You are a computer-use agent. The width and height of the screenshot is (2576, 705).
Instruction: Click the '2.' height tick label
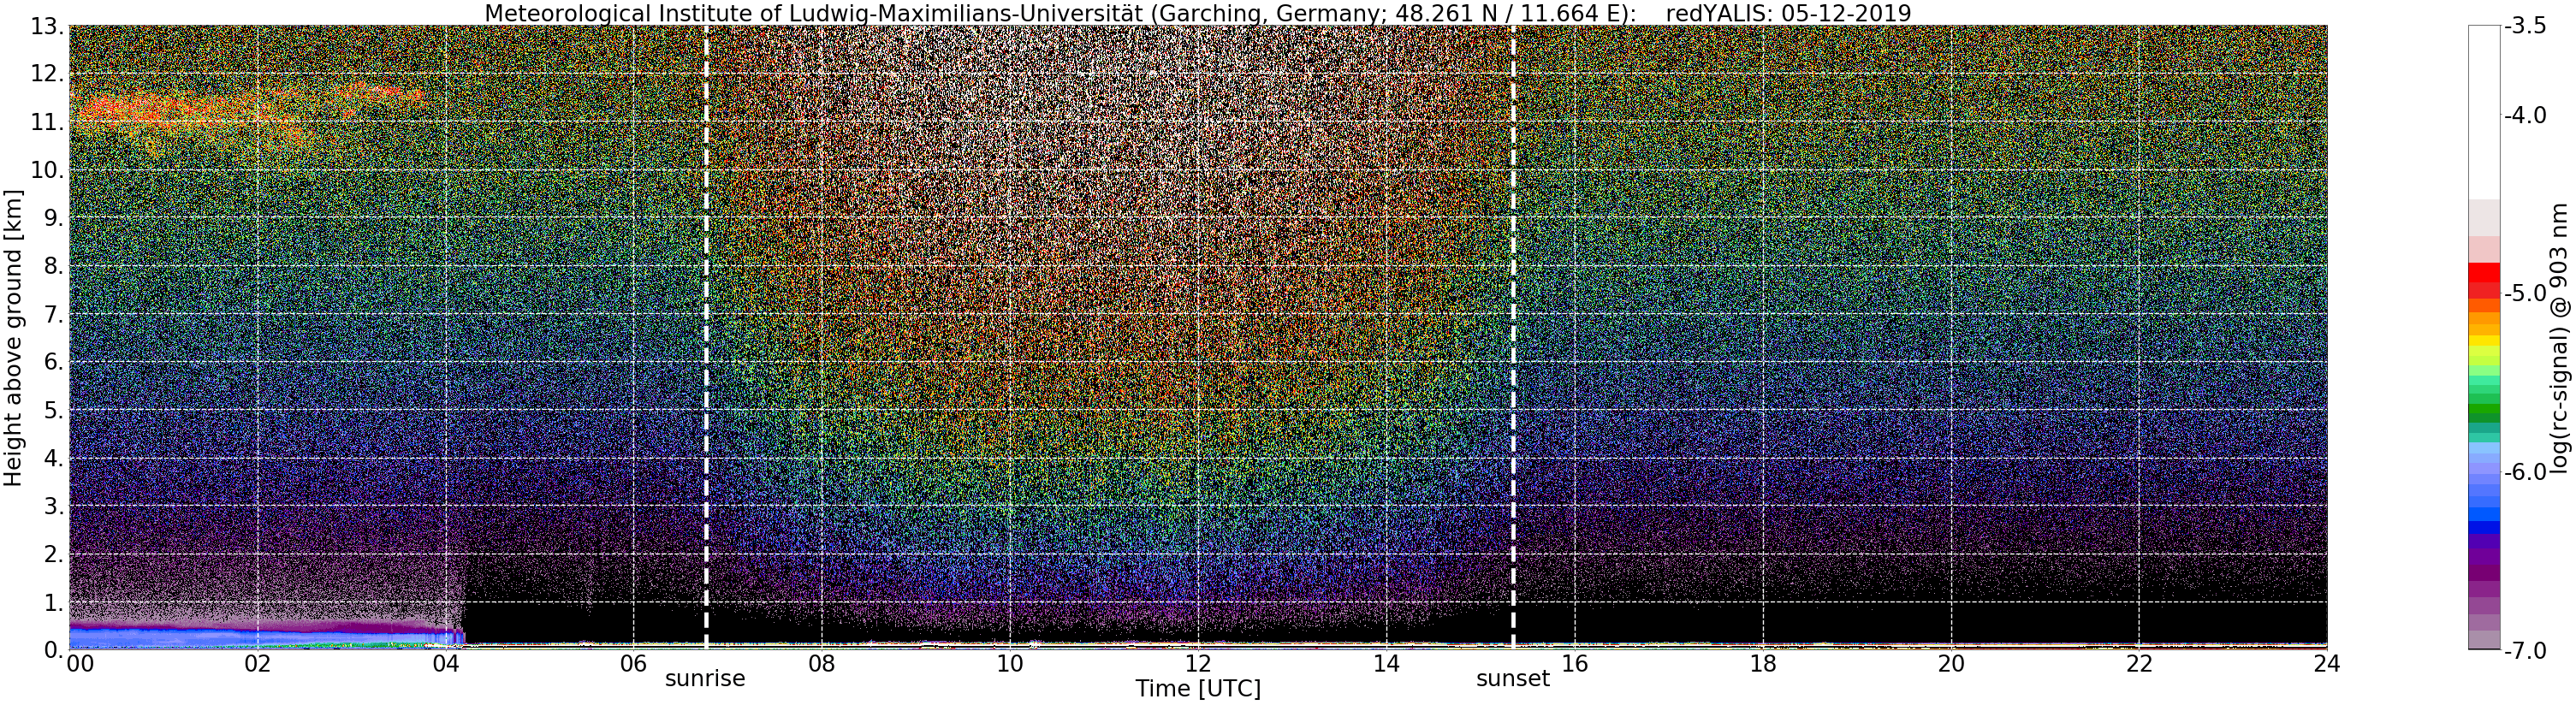tap(53, 554)
